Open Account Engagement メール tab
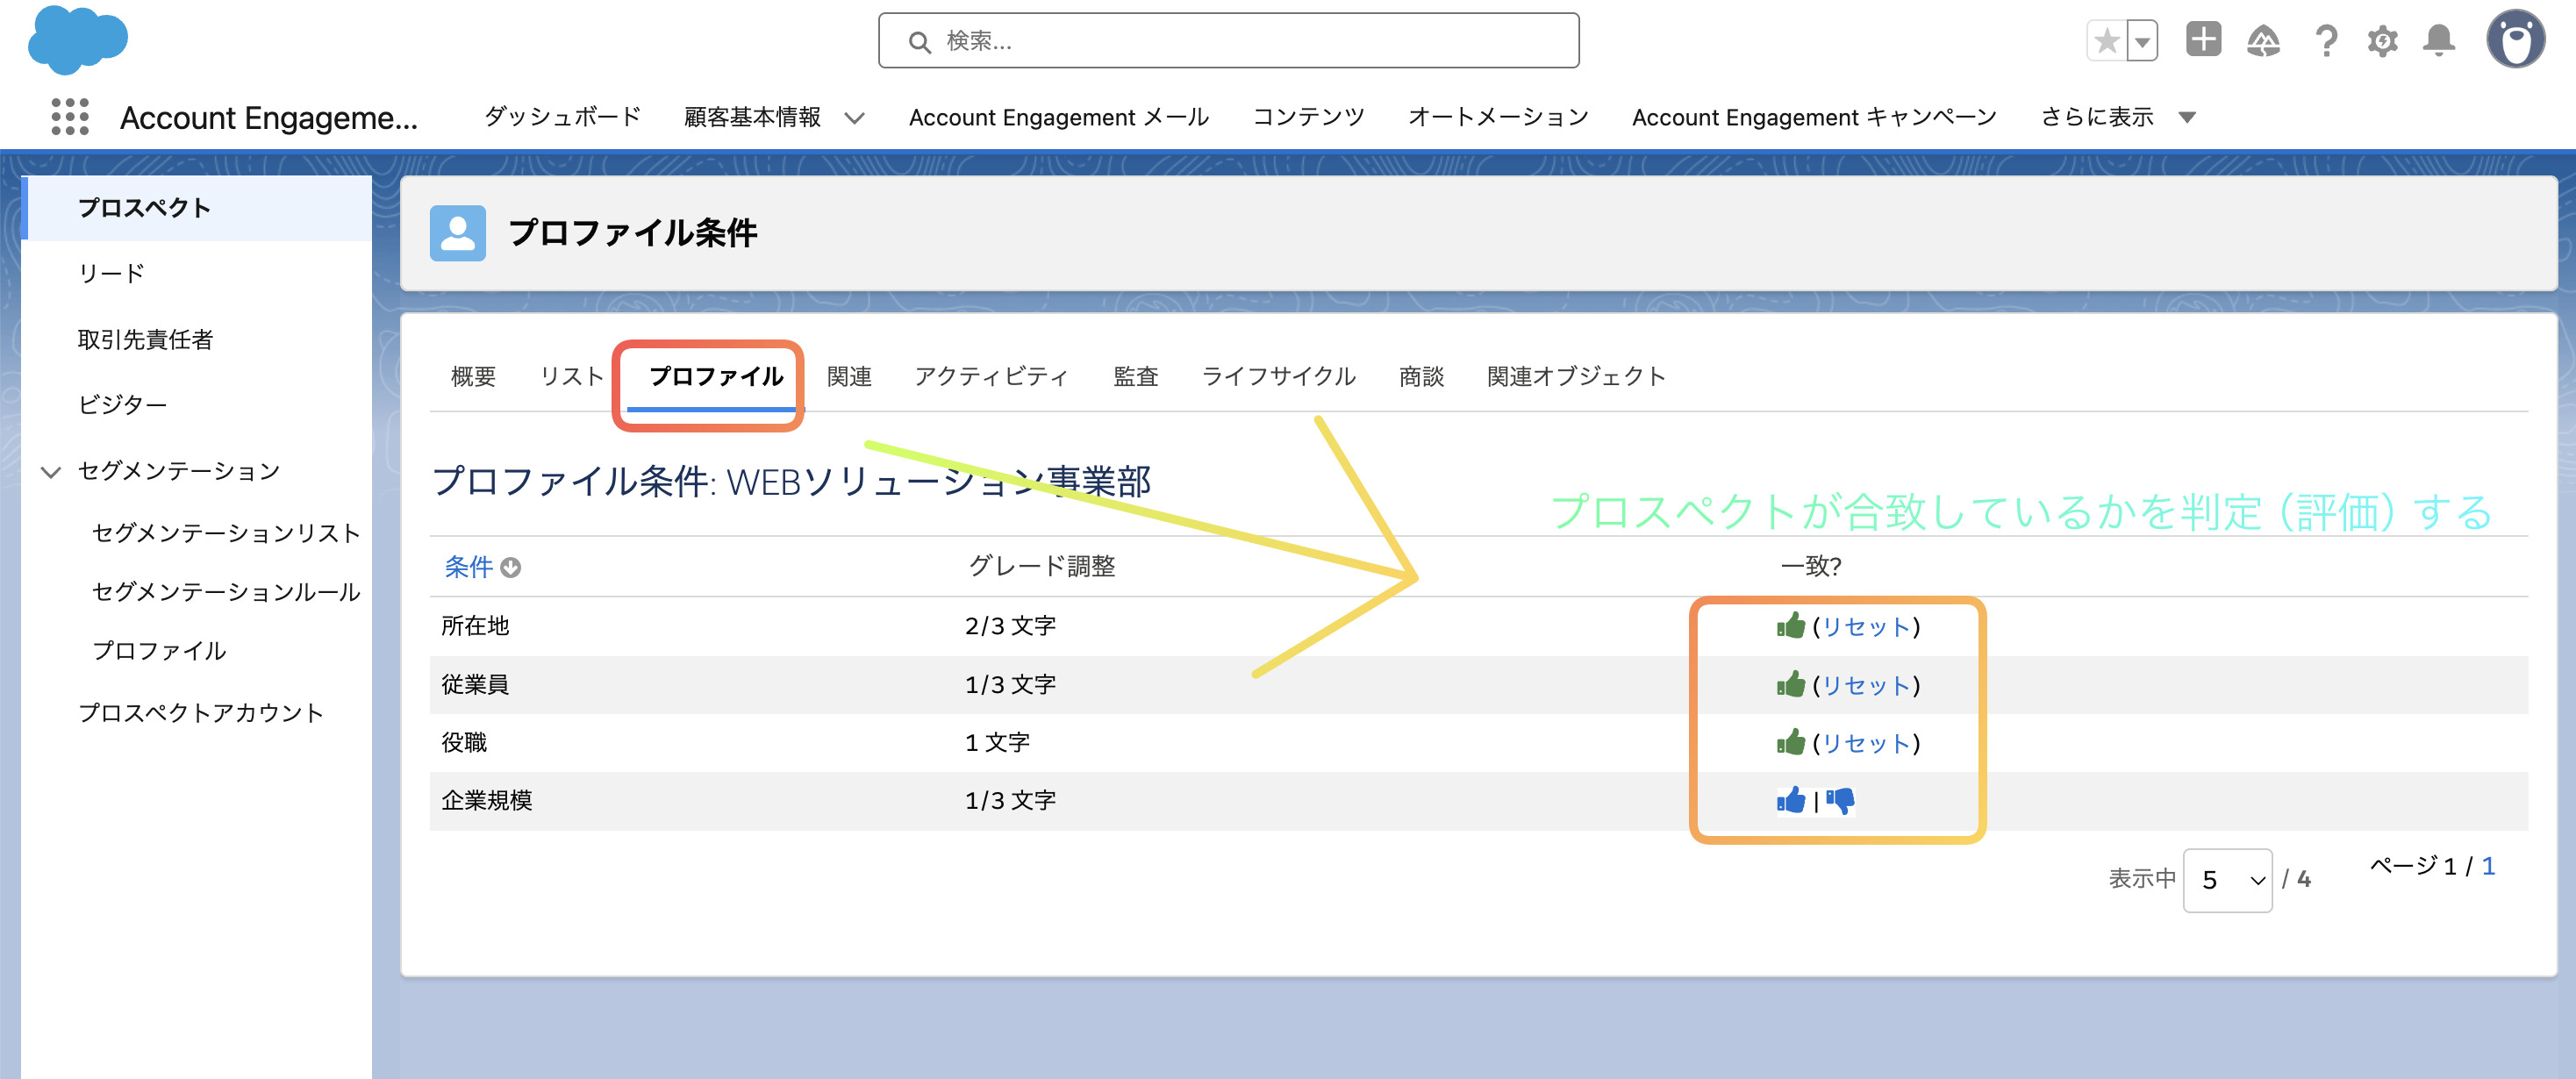2576x1079 pixels. pos(1059,117)
